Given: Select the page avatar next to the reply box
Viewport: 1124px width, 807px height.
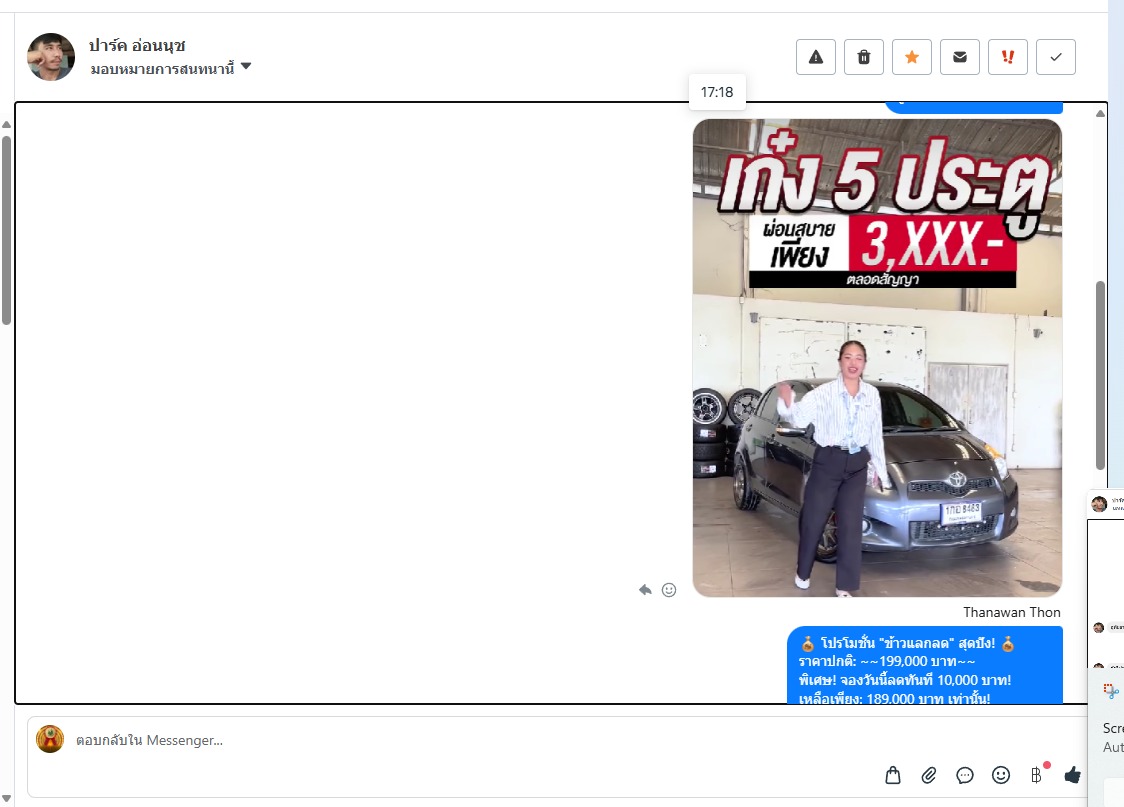Looking at the screenshot, I should [50, 740].
